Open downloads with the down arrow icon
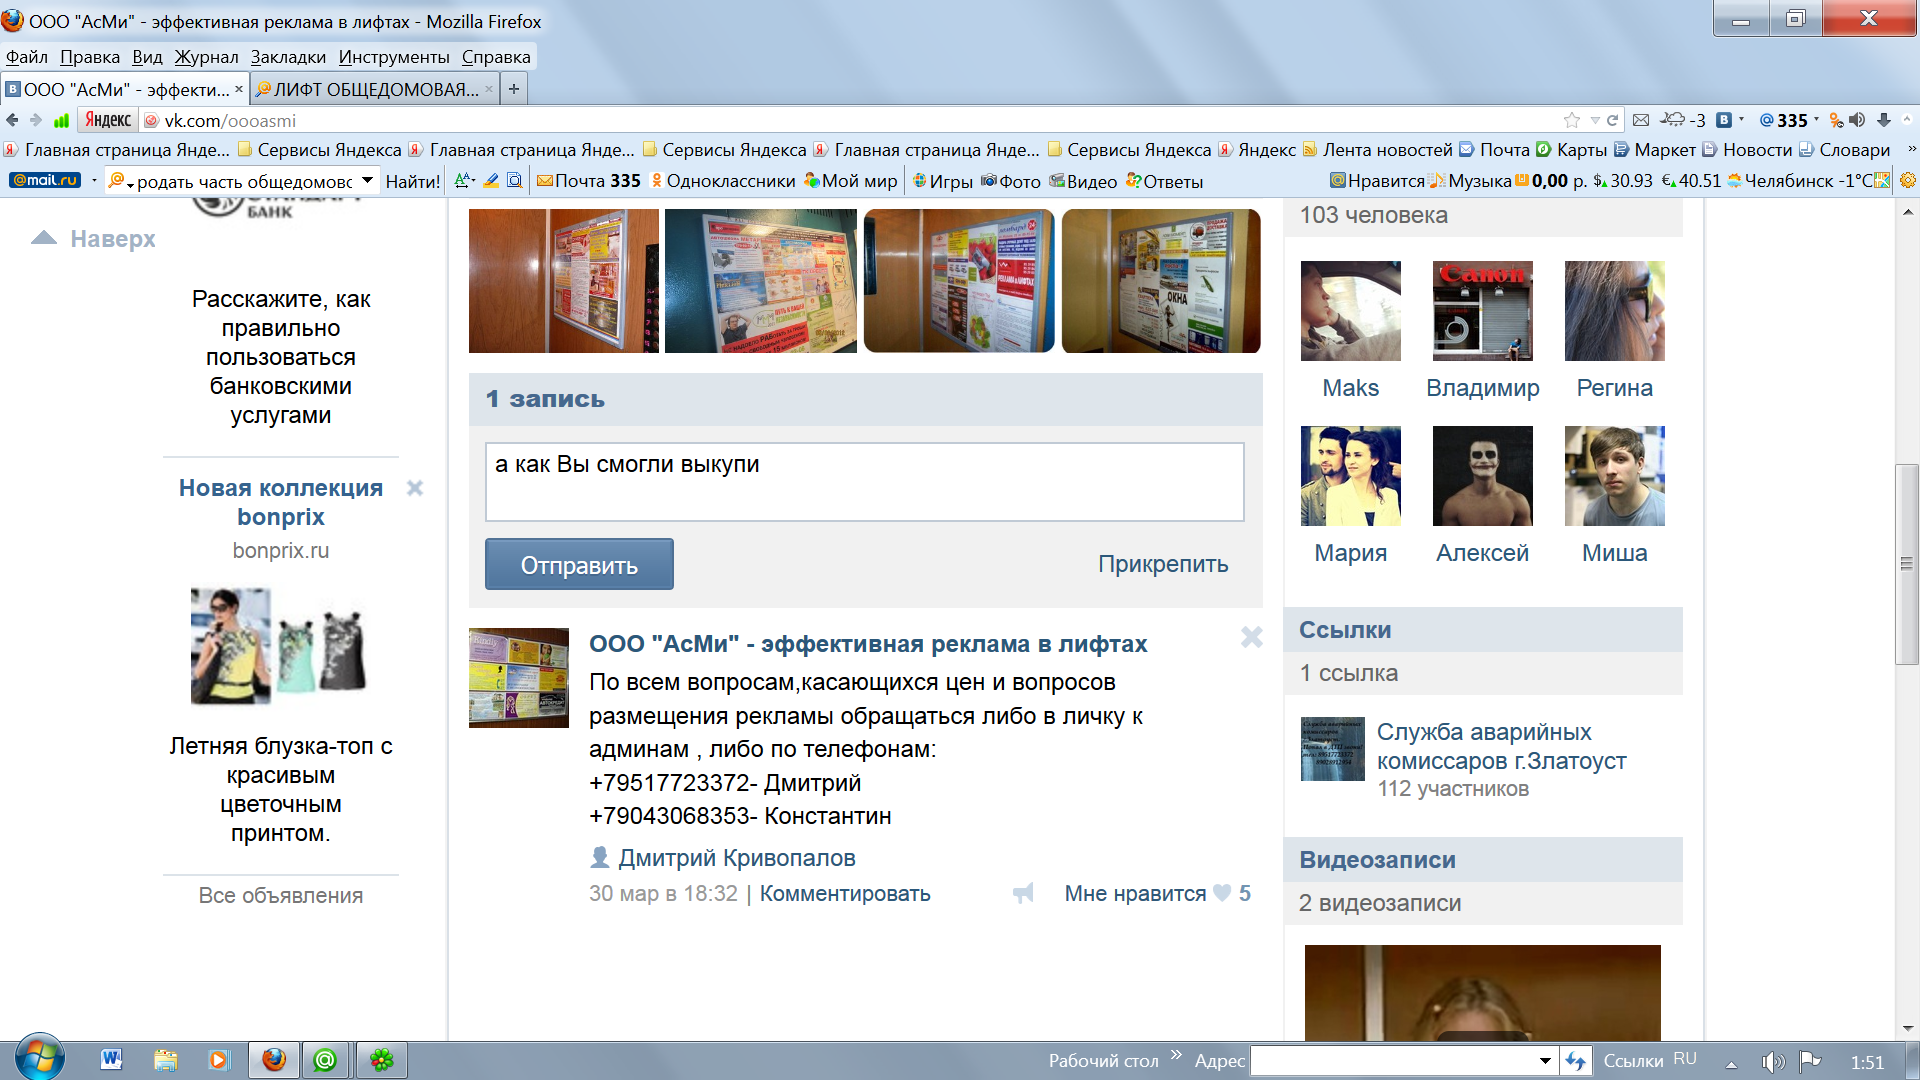Screen dimensions: 1920x1080 pos(1884,120)
